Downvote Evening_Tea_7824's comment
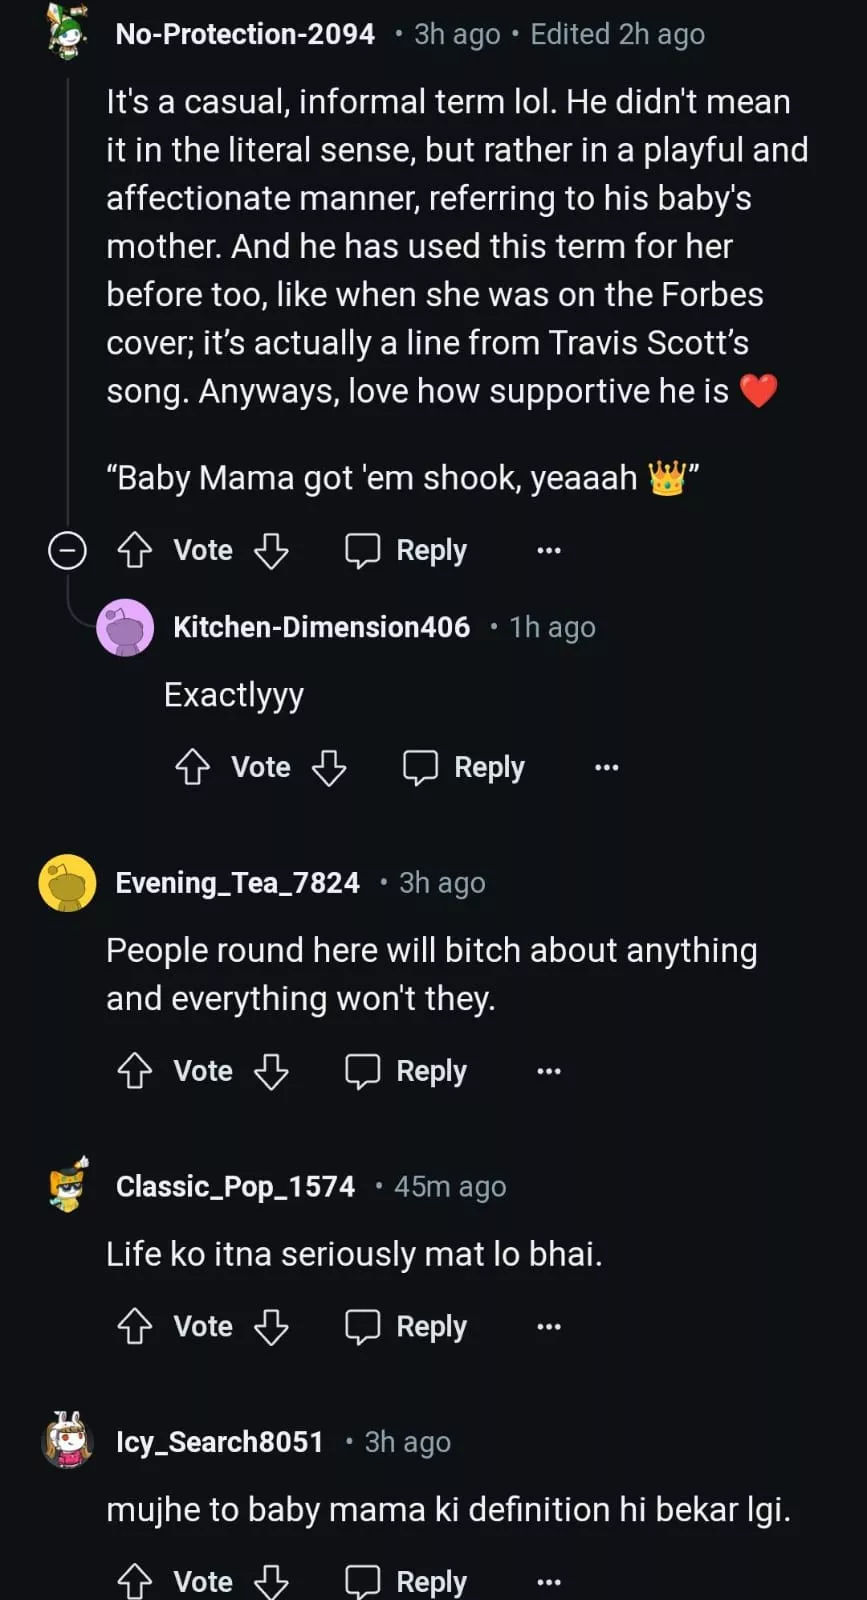 (271, 1072)
